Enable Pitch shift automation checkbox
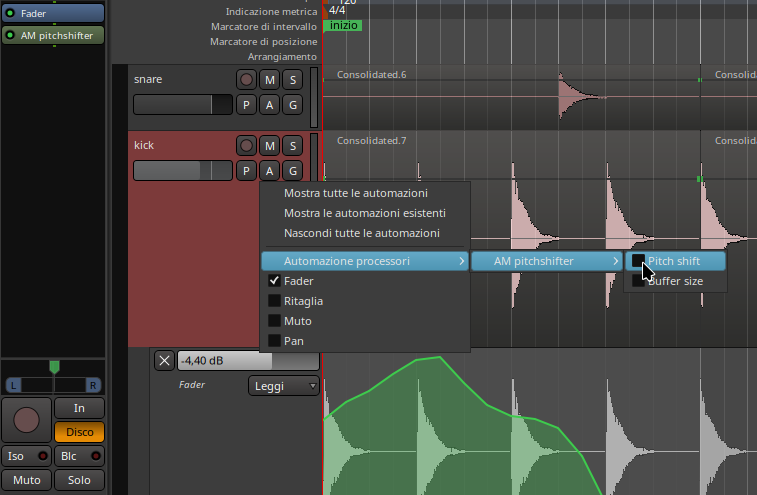 tap(639, 261)
